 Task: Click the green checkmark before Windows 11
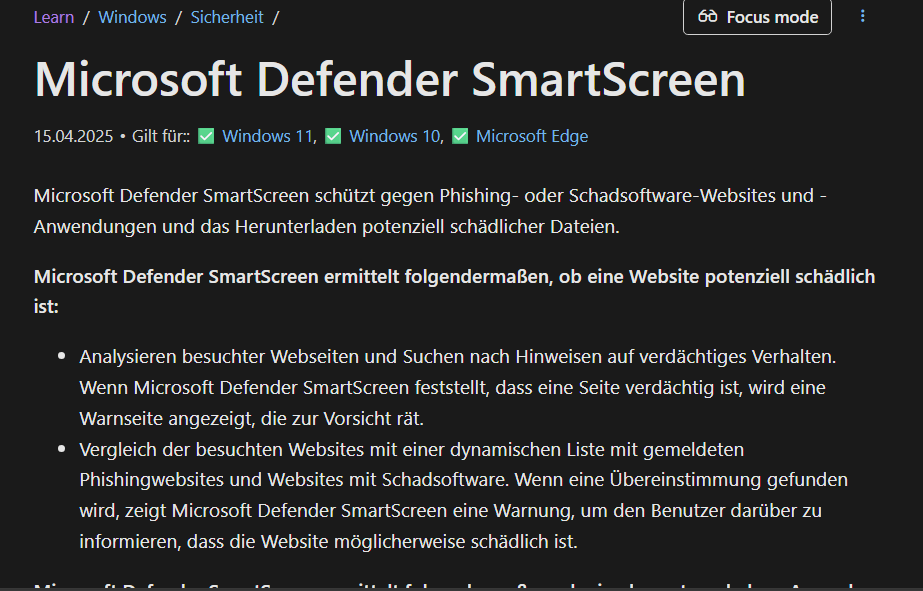coord(206,136)
